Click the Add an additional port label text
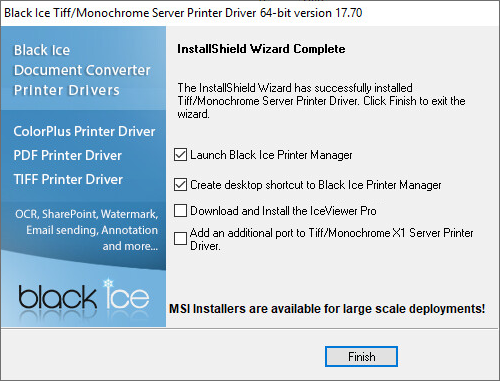This screenshot has width=500, height=381. 331,239
